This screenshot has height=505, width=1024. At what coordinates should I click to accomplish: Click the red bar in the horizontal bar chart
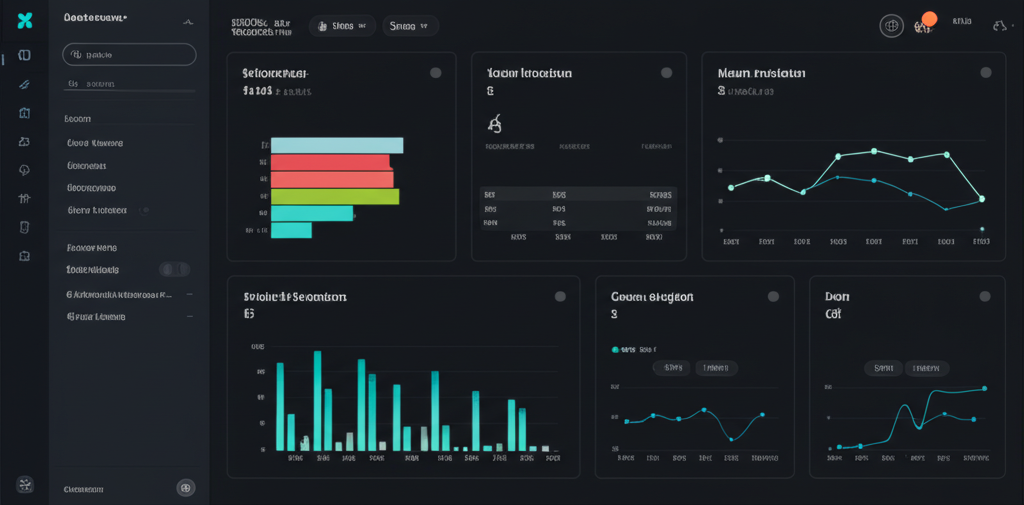[x=330, y=162]
